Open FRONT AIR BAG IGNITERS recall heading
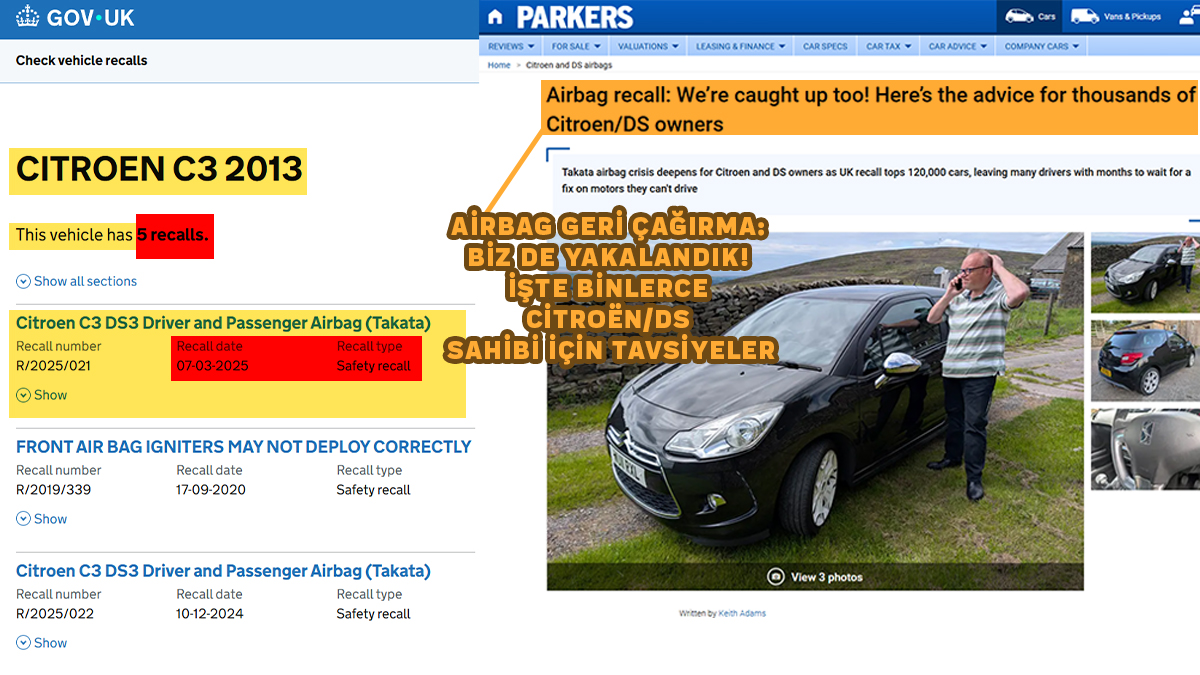The image size is (1200, 675). coord(243,447)
